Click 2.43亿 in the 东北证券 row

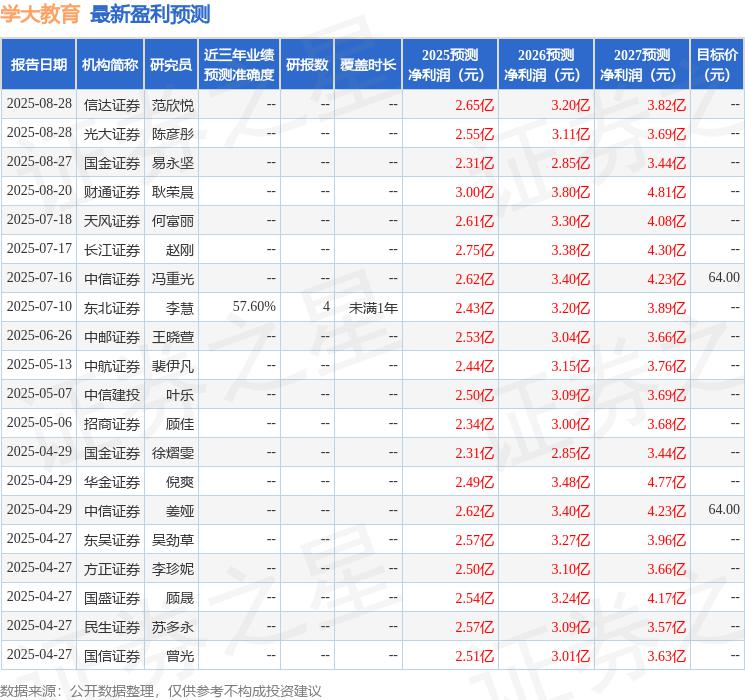(x=474, y=308)
